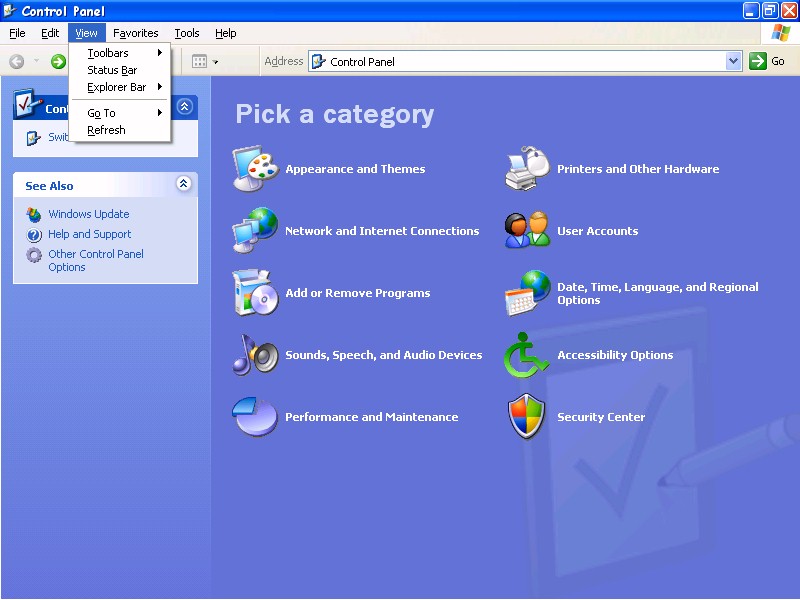Viewport: 800px width, 600px height.
Task: Open the Favorites menu
Action: click(x=136, y=33)
